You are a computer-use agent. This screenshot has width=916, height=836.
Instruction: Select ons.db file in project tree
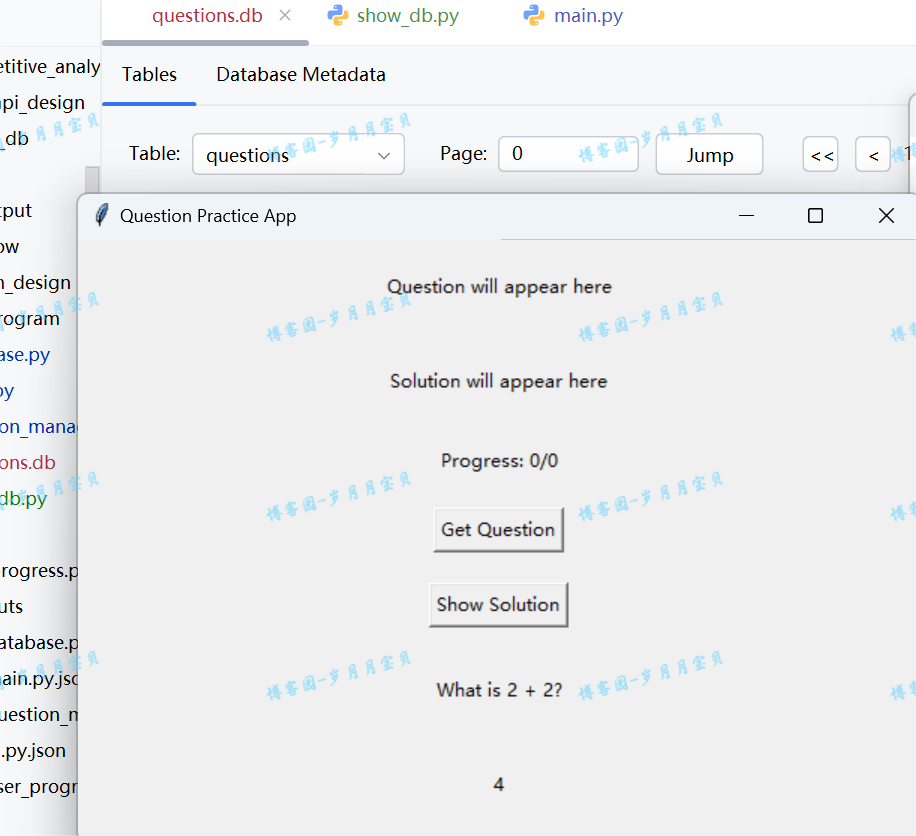[x=28, y=463]
